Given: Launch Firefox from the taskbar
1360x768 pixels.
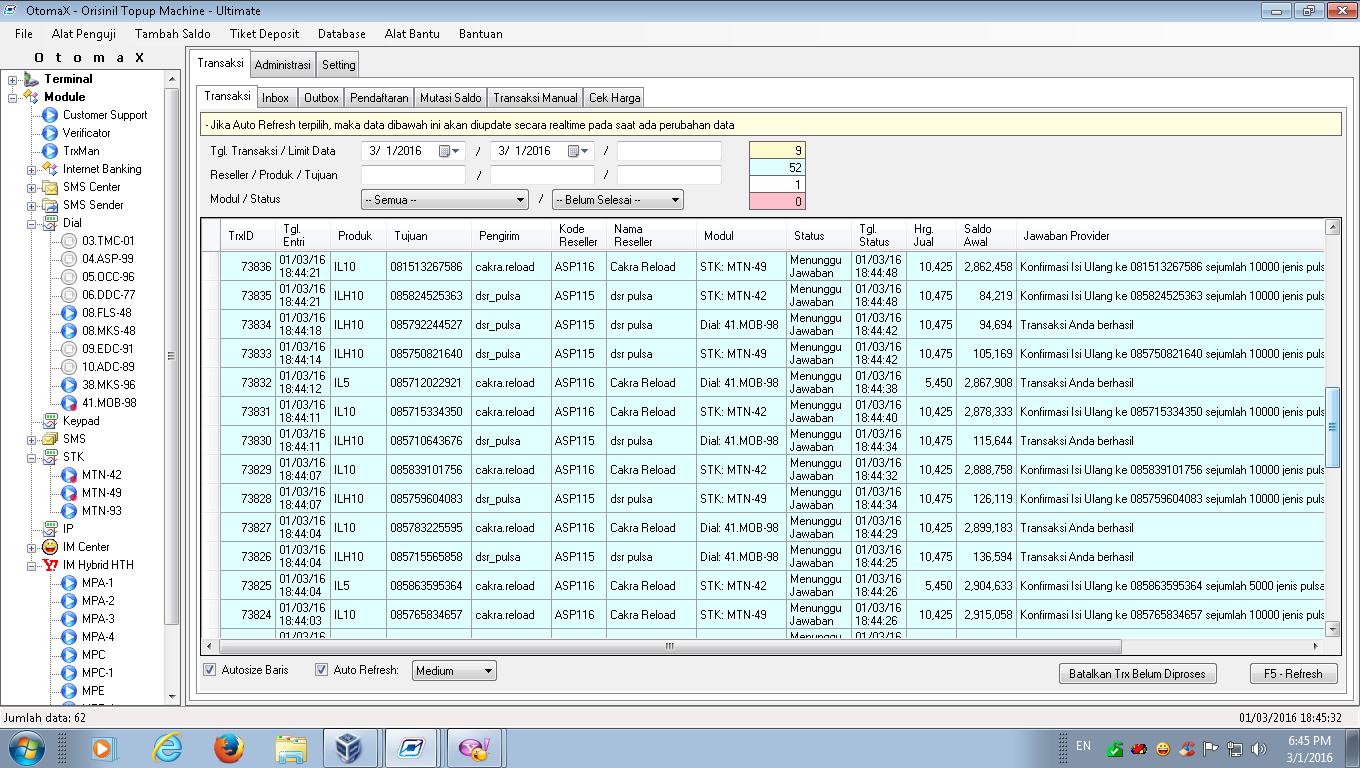Looking at the screenshot, I should [x=229, y=747].
